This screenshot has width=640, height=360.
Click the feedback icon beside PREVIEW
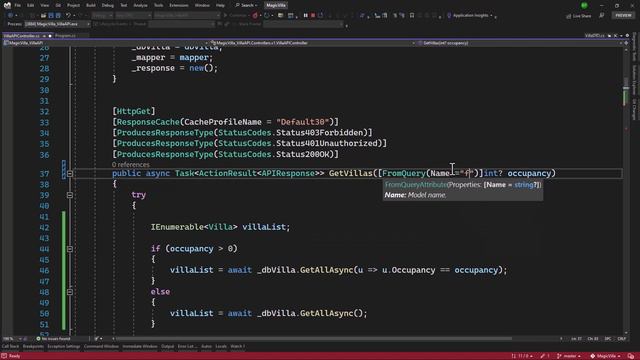tap(602, 16)
